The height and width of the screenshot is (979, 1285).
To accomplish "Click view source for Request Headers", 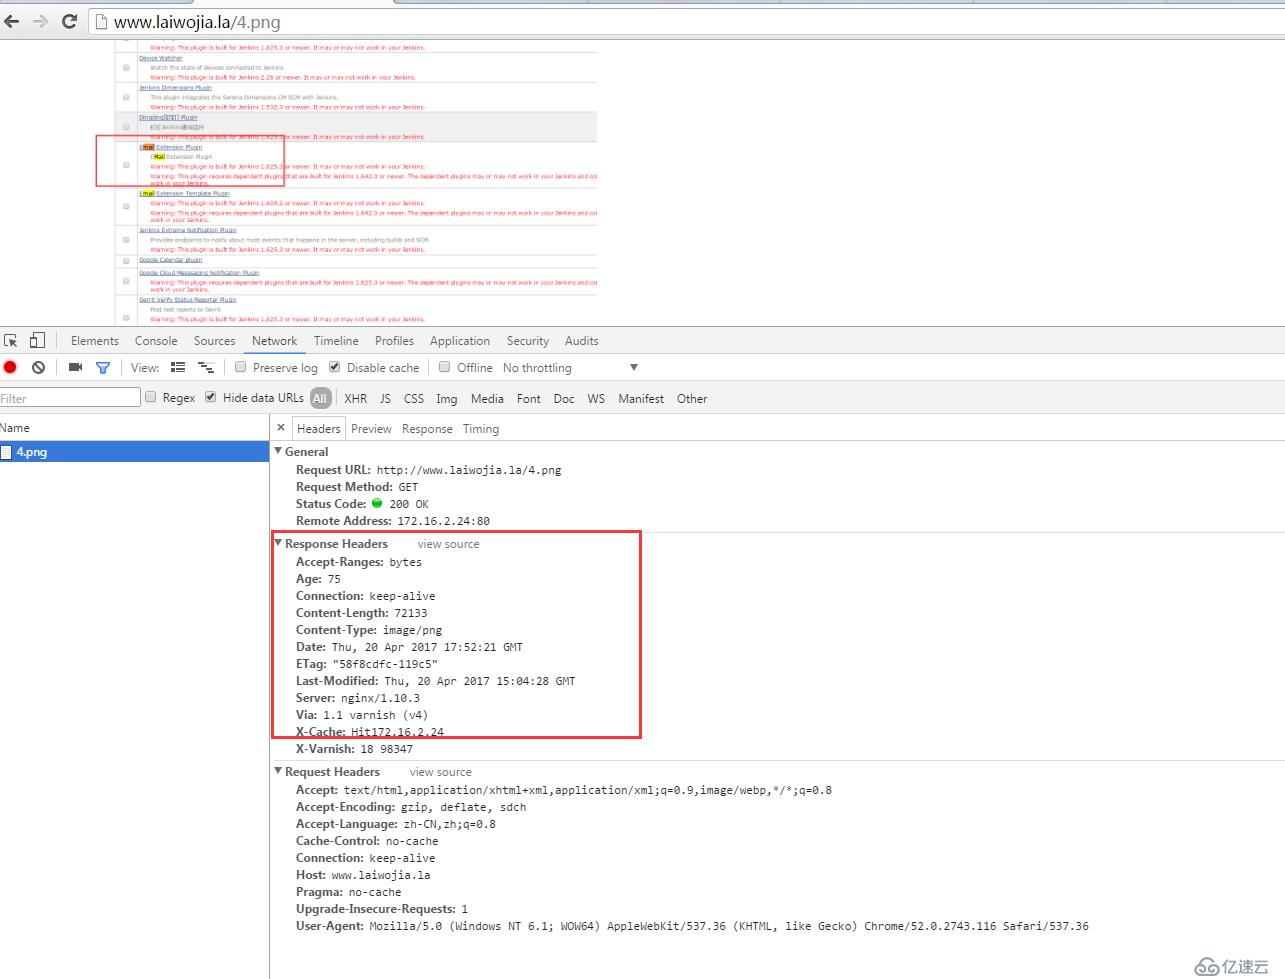I will [440, 772].
